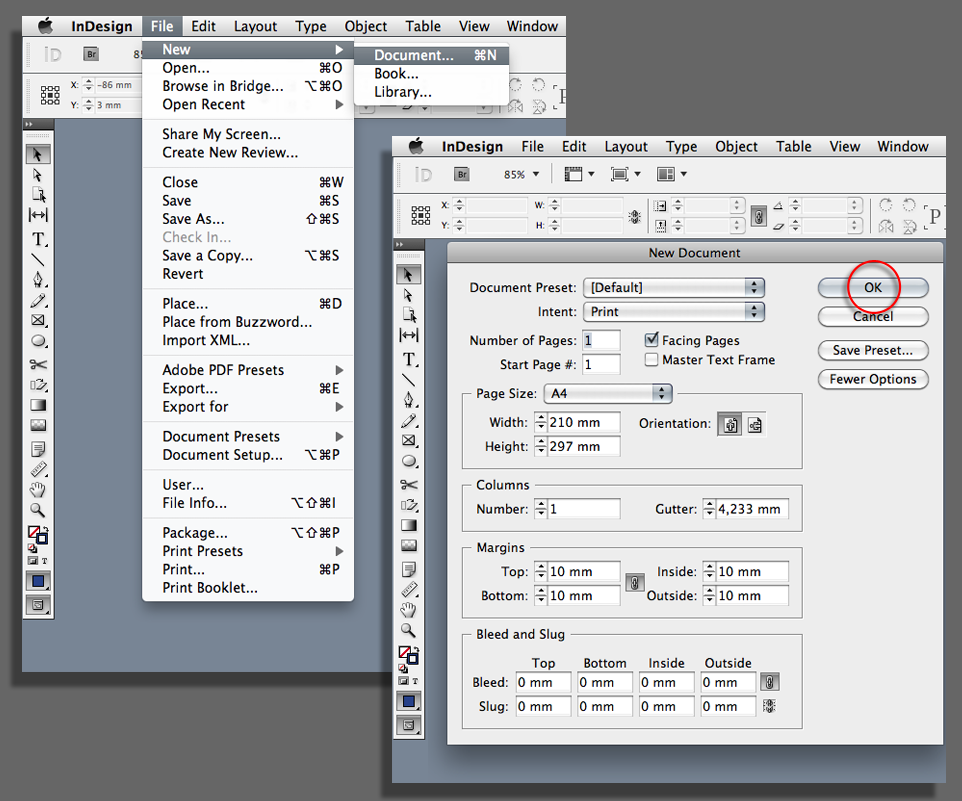Select the Type tool in the left window toolbar
The image size is (962, 801).
[38, 239]
